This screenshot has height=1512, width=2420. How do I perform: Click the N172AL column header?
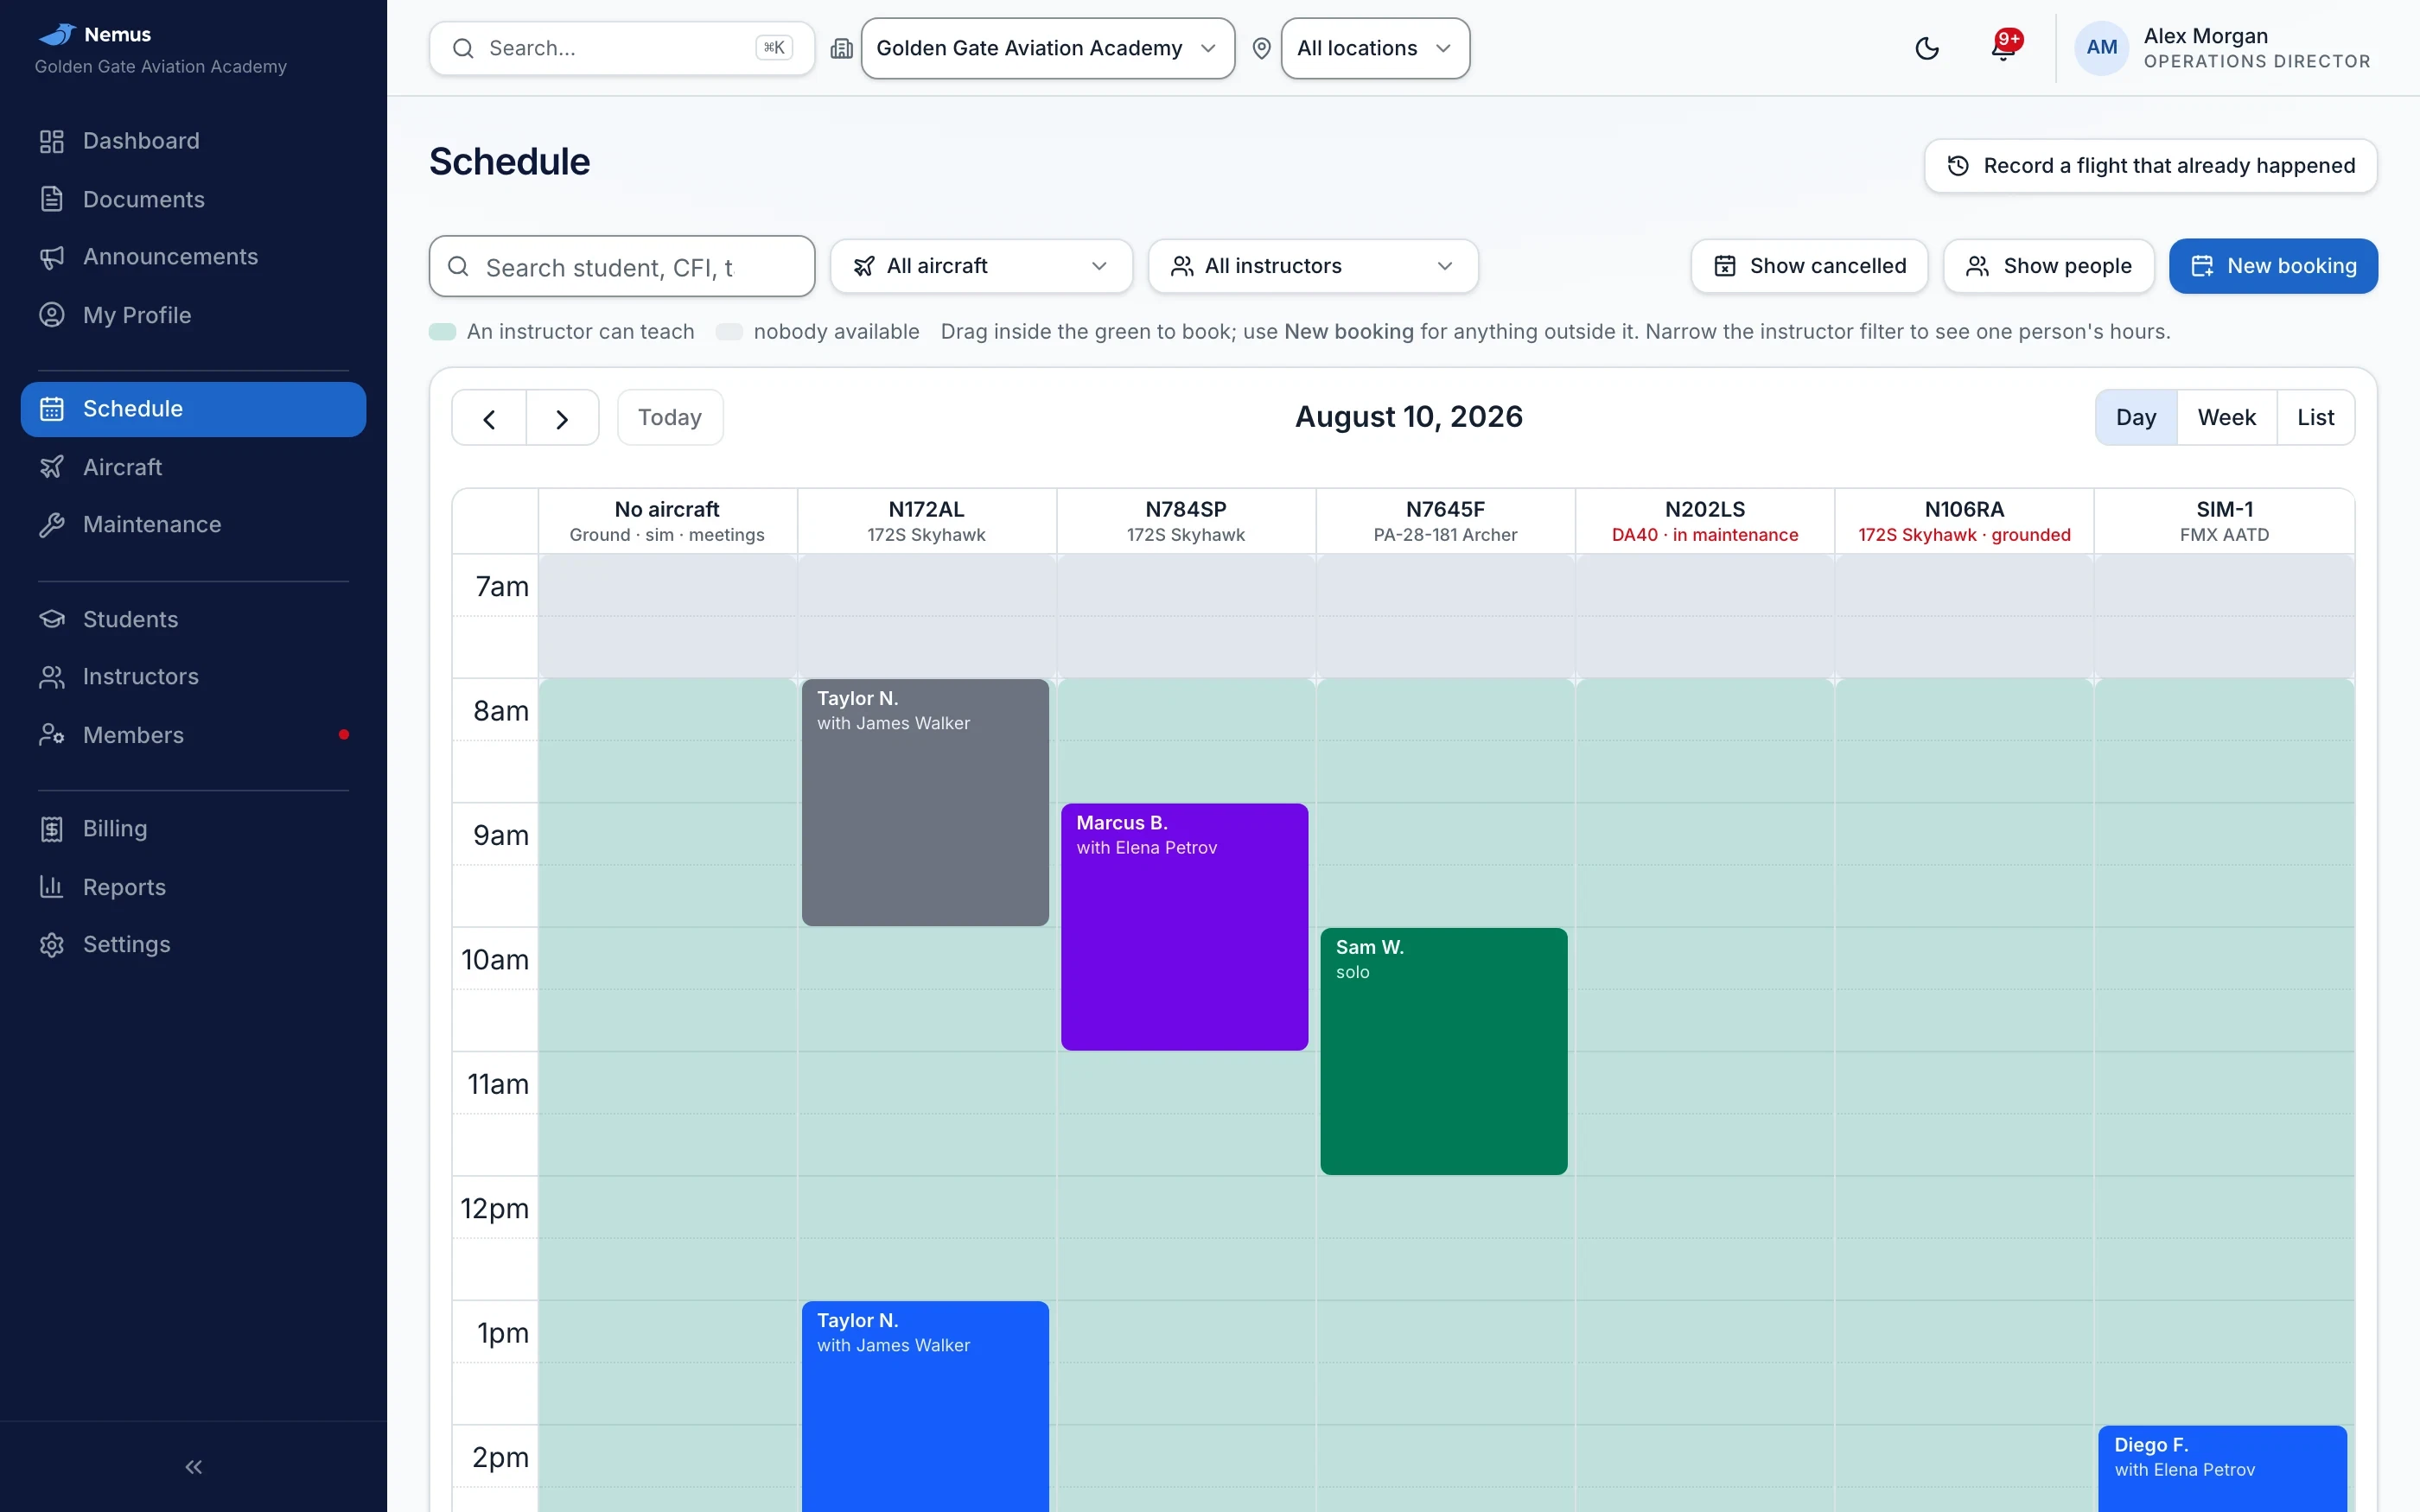pyautogui.click(x=926, y=521)
